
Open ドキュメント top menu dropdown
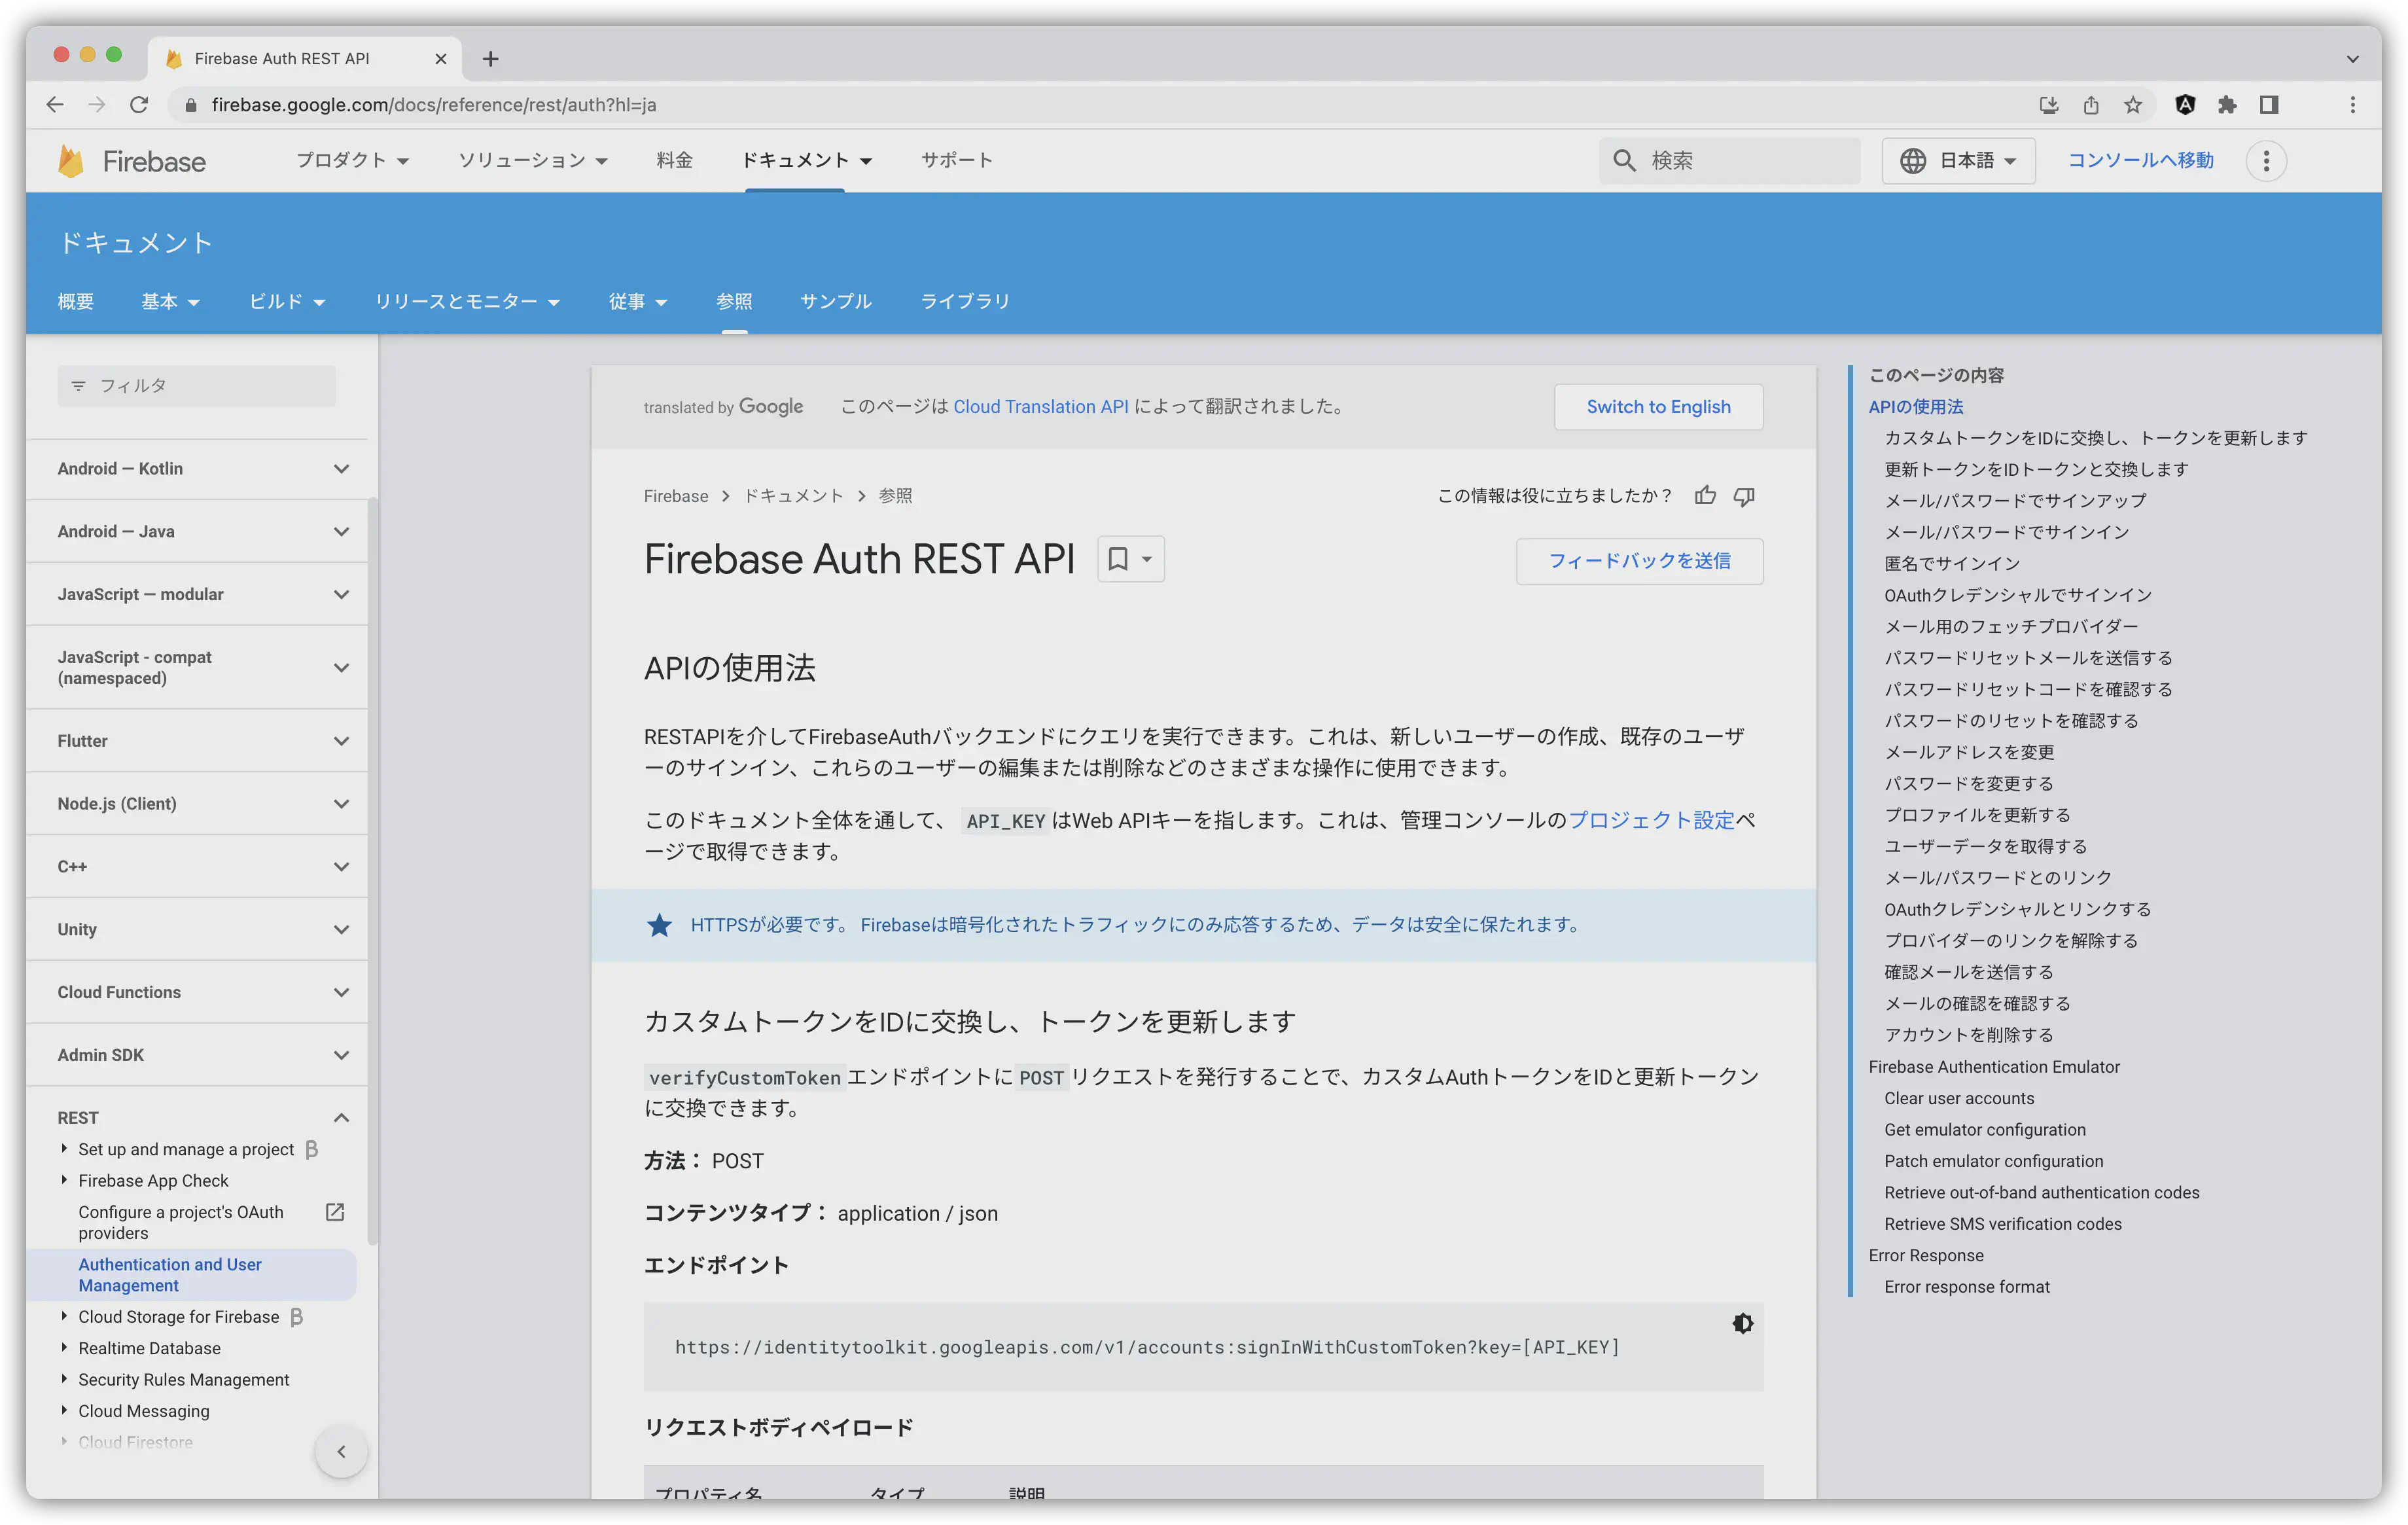tap(807, 160)
